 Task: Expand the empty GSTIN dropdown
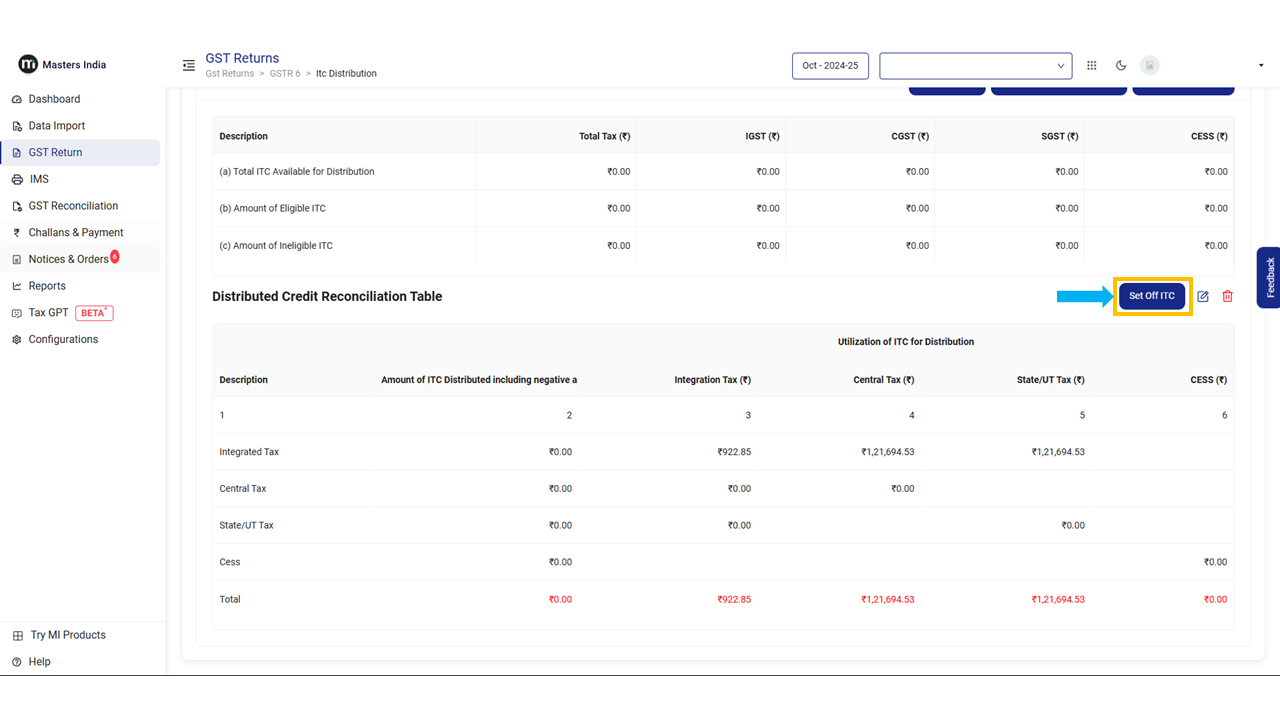[x=975, y=66]
